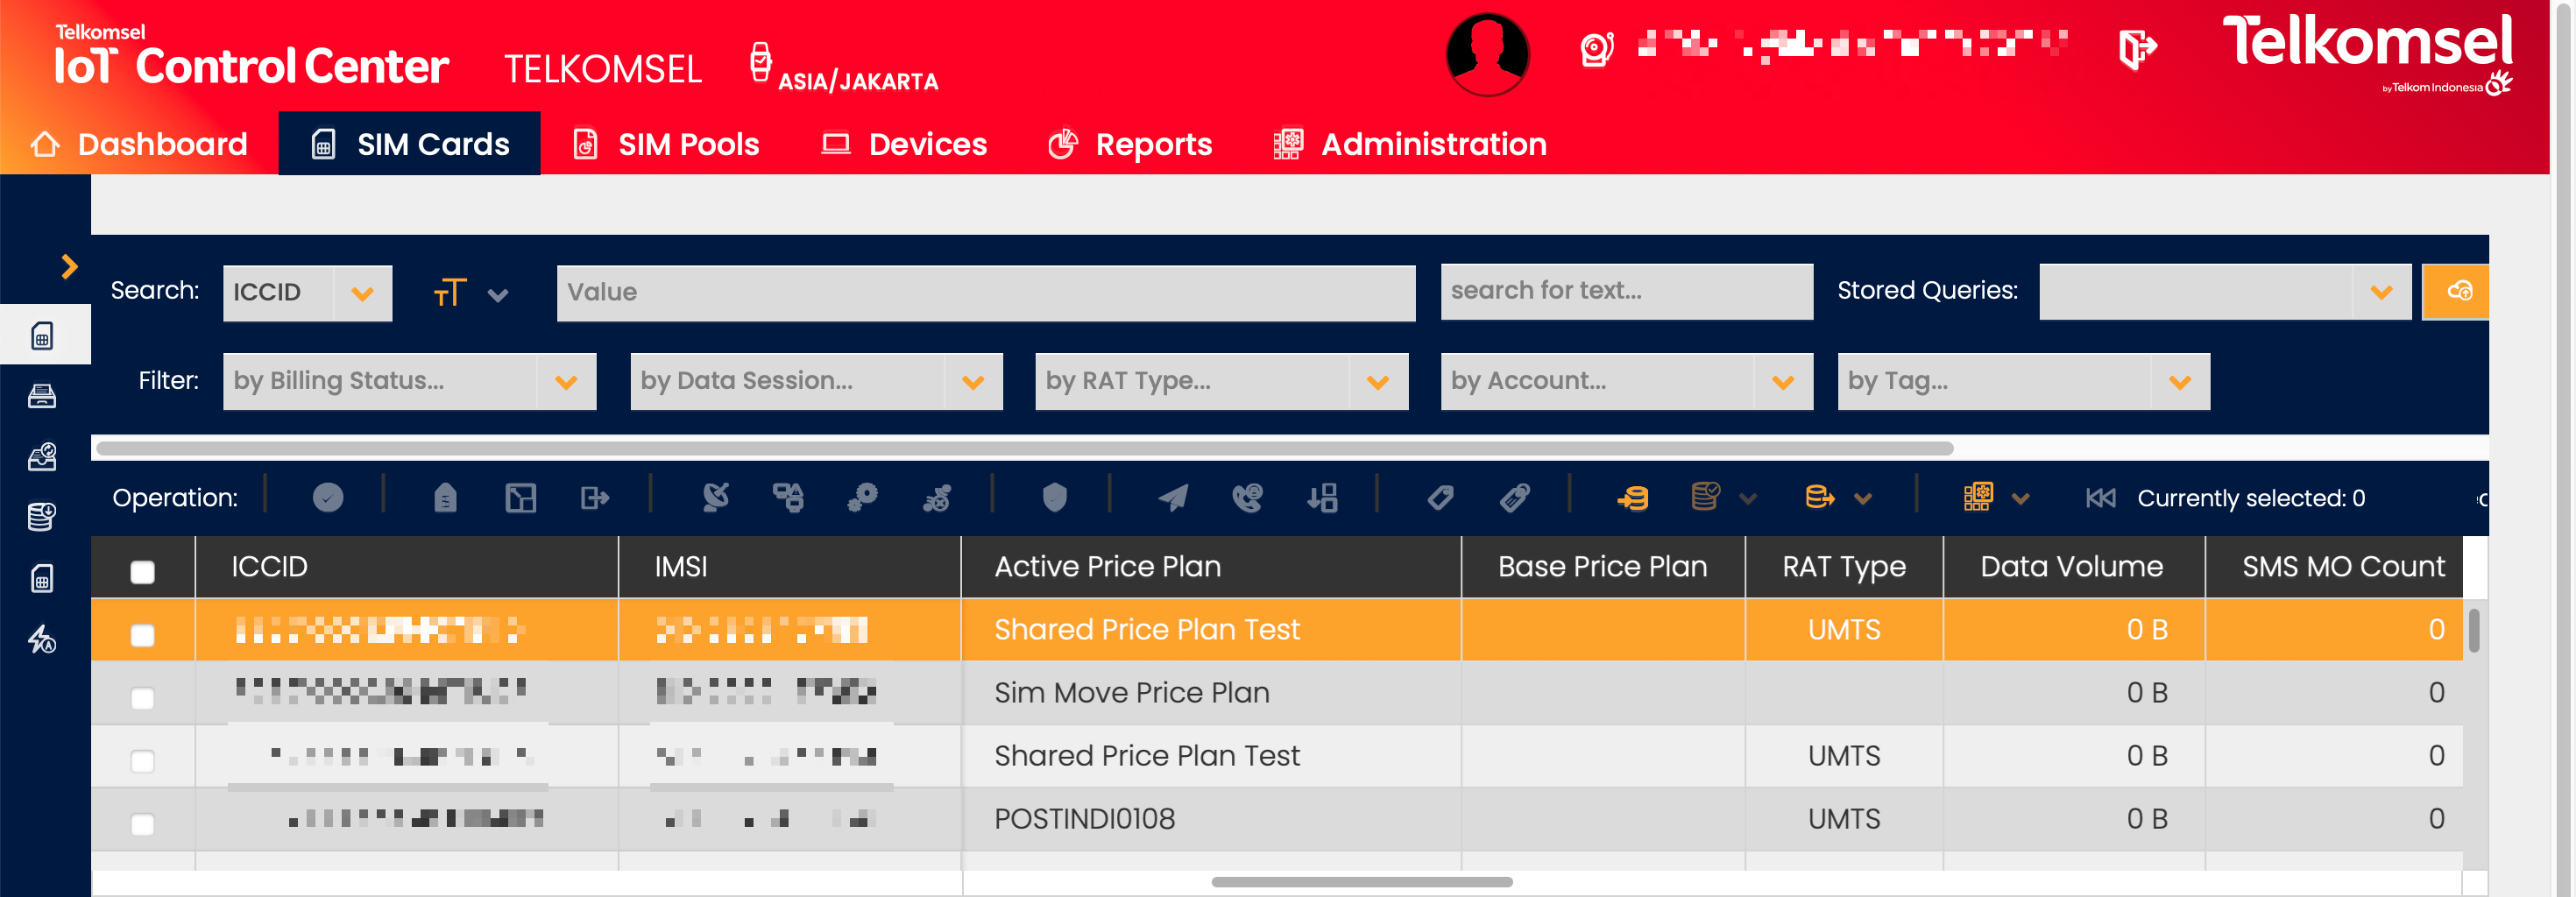
Task: Click the lightning automation icon in left sidebar
Action: coord(42,639)
